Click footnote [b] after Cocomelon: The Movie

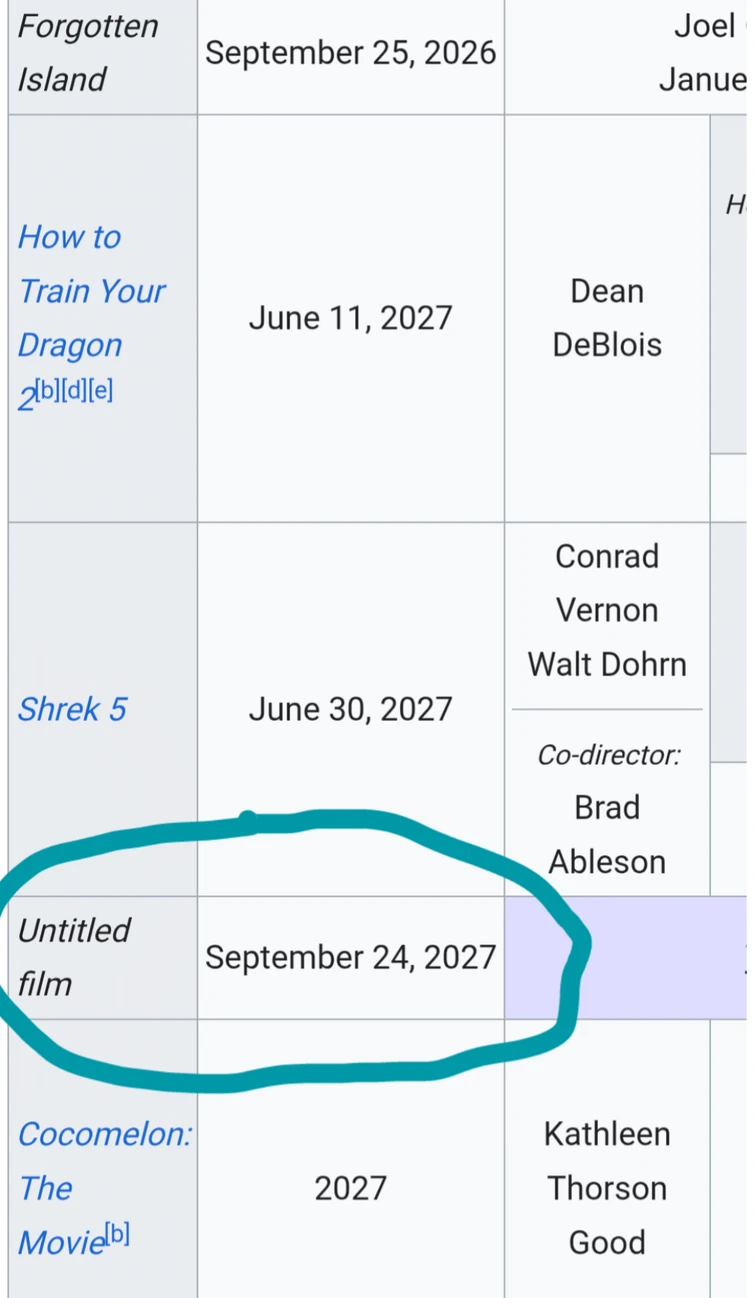[x=117, y=1234]
